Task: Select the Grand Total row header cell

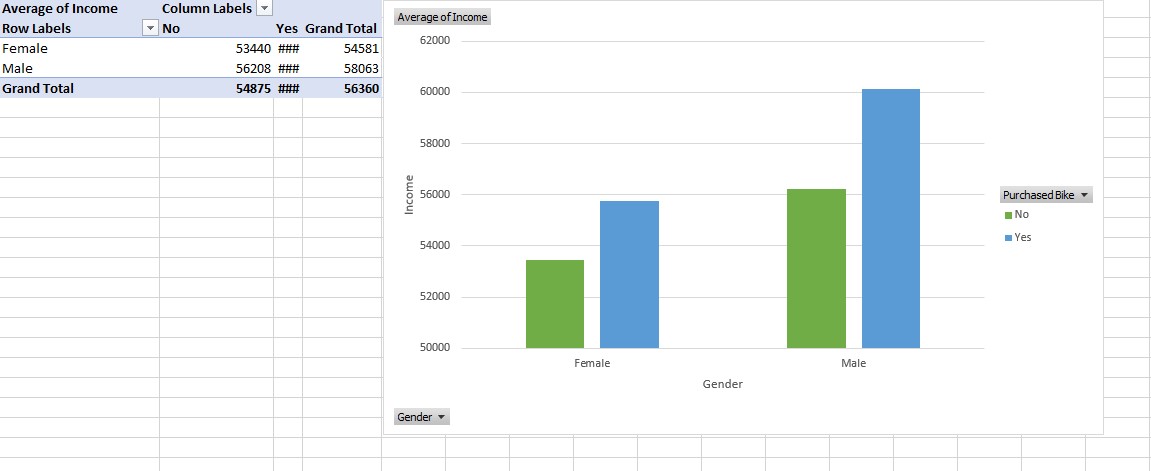Action: point(80,88)
